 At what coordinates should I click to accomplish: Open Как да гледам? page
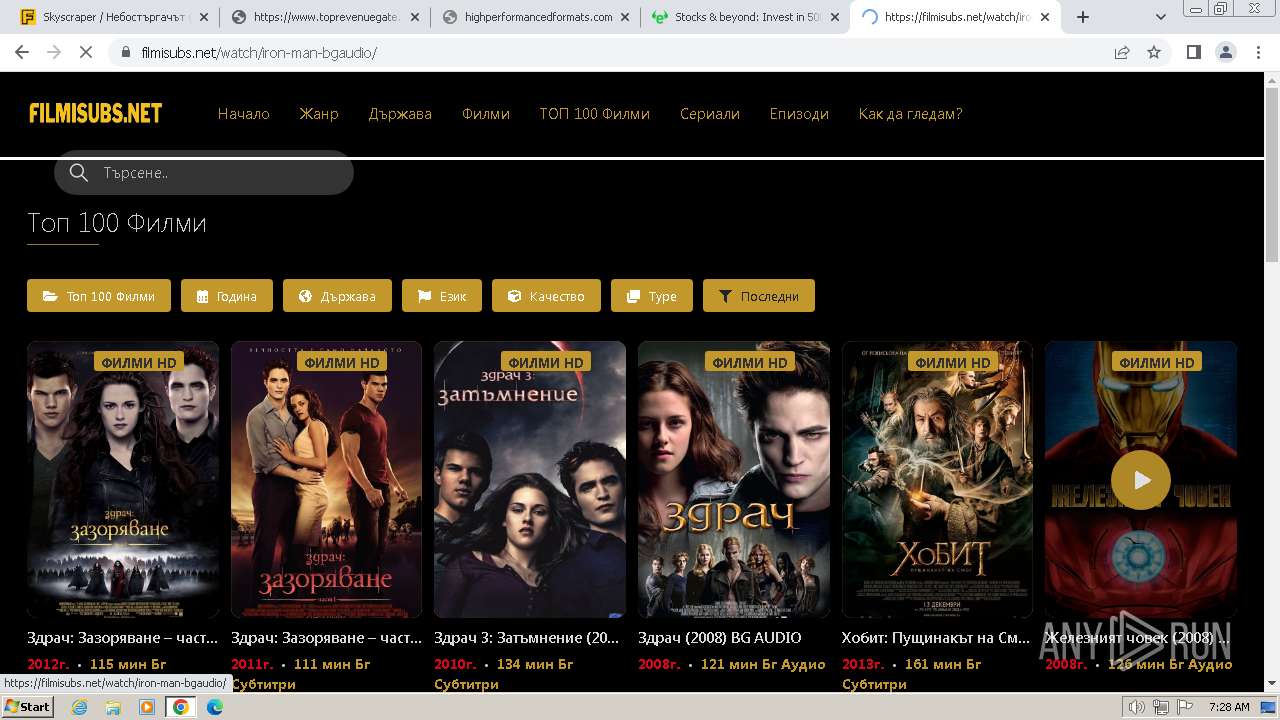pos(910,114)
